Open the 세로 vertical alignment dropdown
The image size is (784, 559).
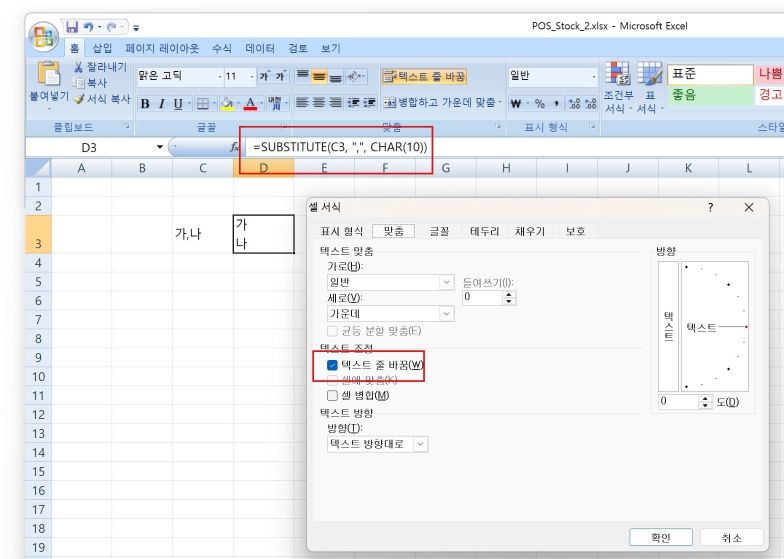(x=446, y=313)
